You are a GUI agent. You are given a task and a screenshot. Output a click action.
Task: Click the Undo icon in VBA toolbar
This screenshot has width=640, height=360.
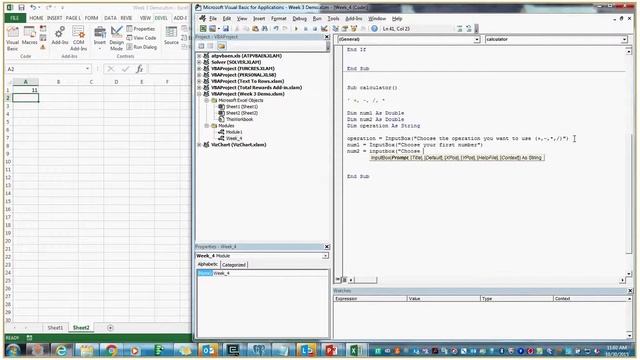coord(276,29)
